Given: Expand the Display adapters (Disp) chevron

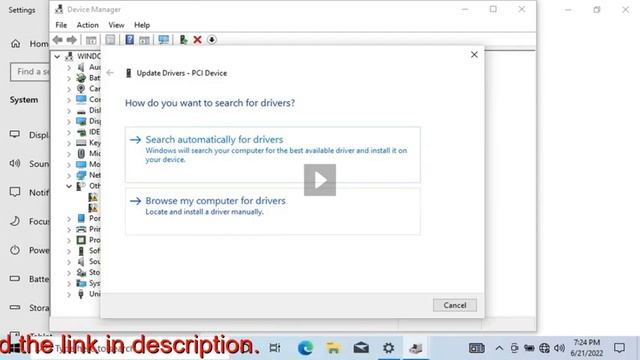Looking at the screenshot, I should (69, 121).
